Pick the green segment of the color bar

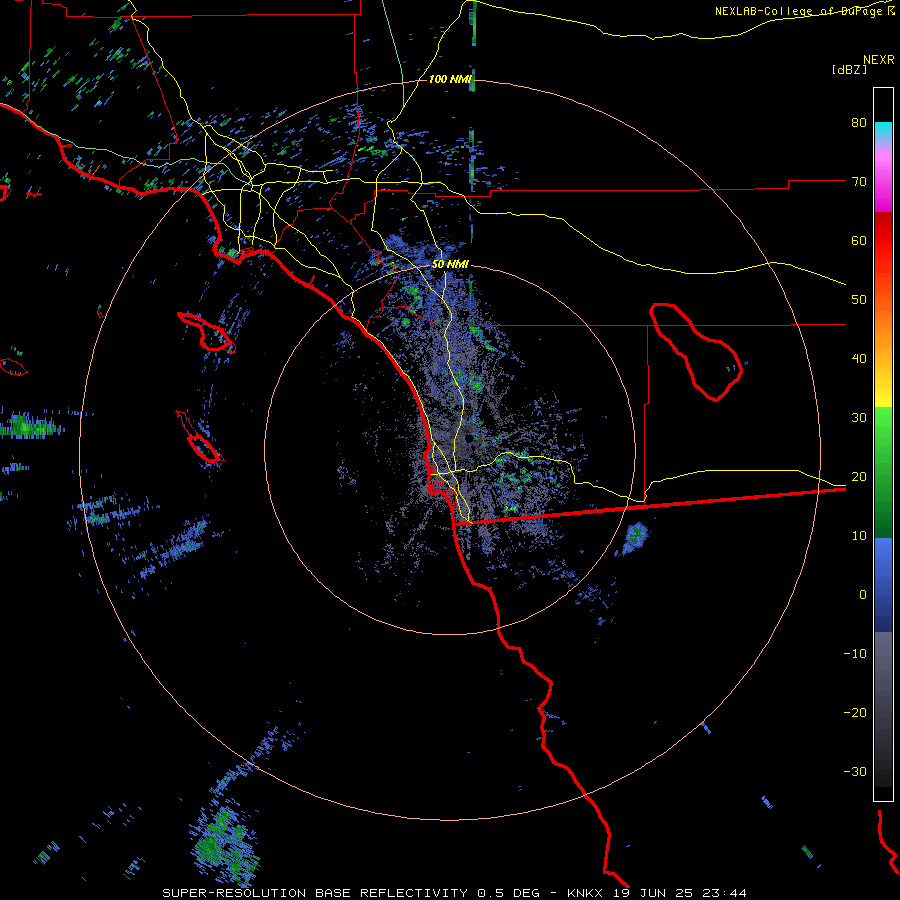click(x=883, y=472)
